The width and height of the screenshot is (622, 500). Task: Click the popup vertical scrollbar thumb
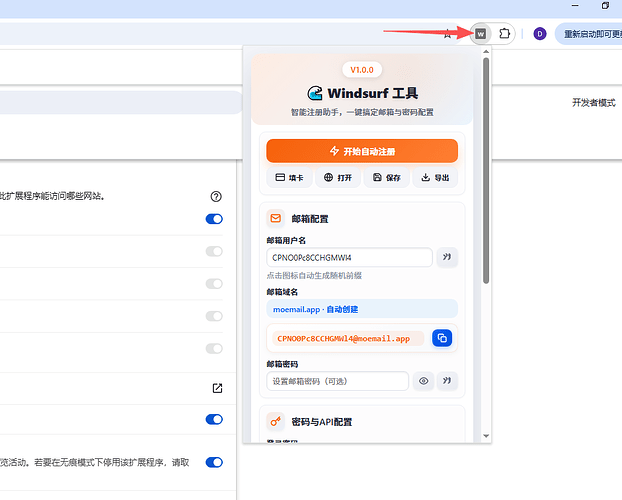(x=486, y=171)
